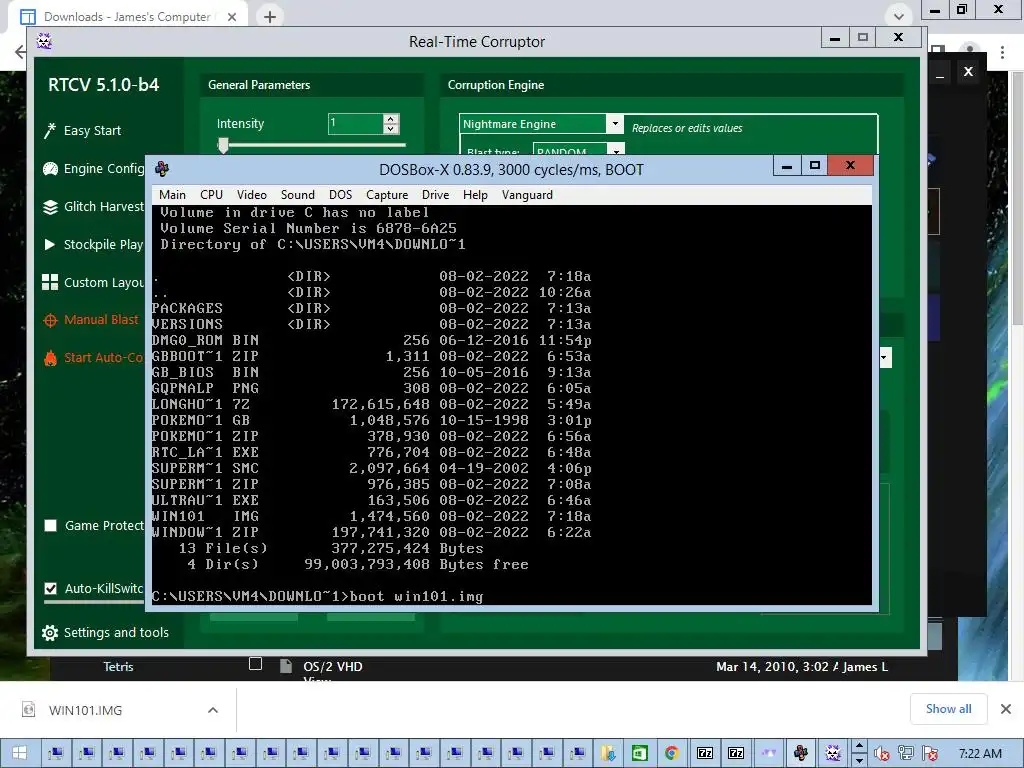Switch to DOSBox-X via taskbar icon
The width and height of the screenshot is (1024, 768).
[x=801, y=753]
